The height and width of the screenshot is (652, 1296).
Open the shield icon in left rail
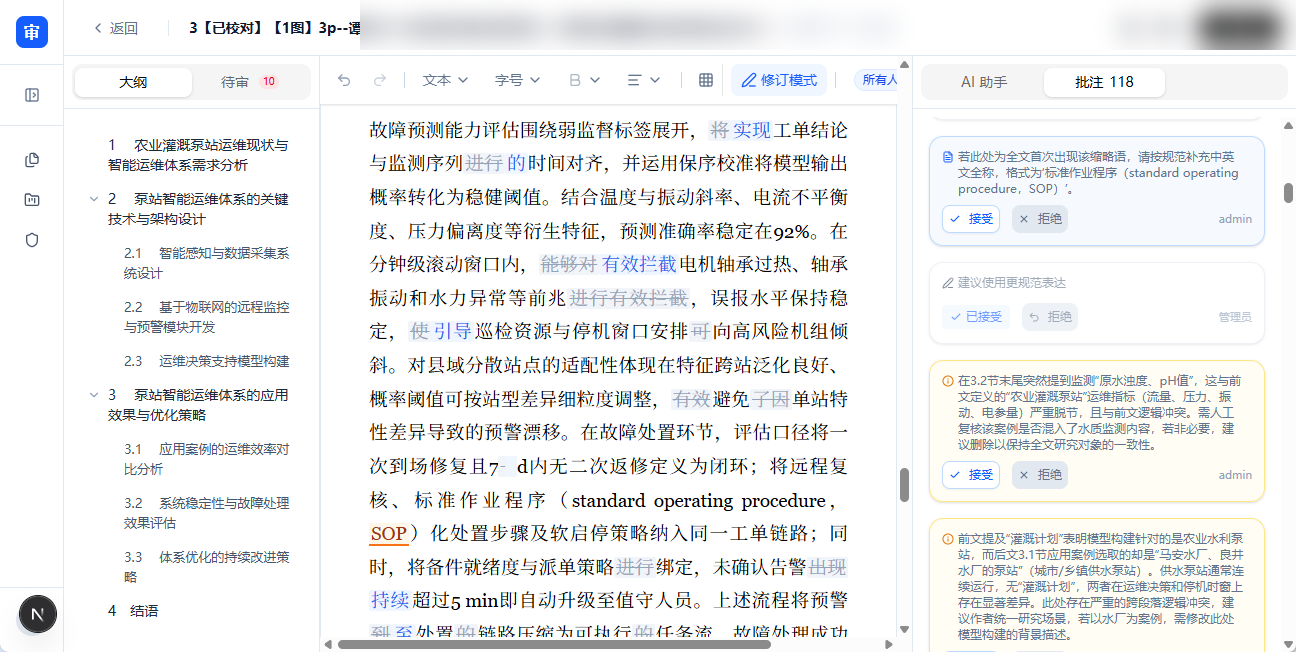coord(32,240)
